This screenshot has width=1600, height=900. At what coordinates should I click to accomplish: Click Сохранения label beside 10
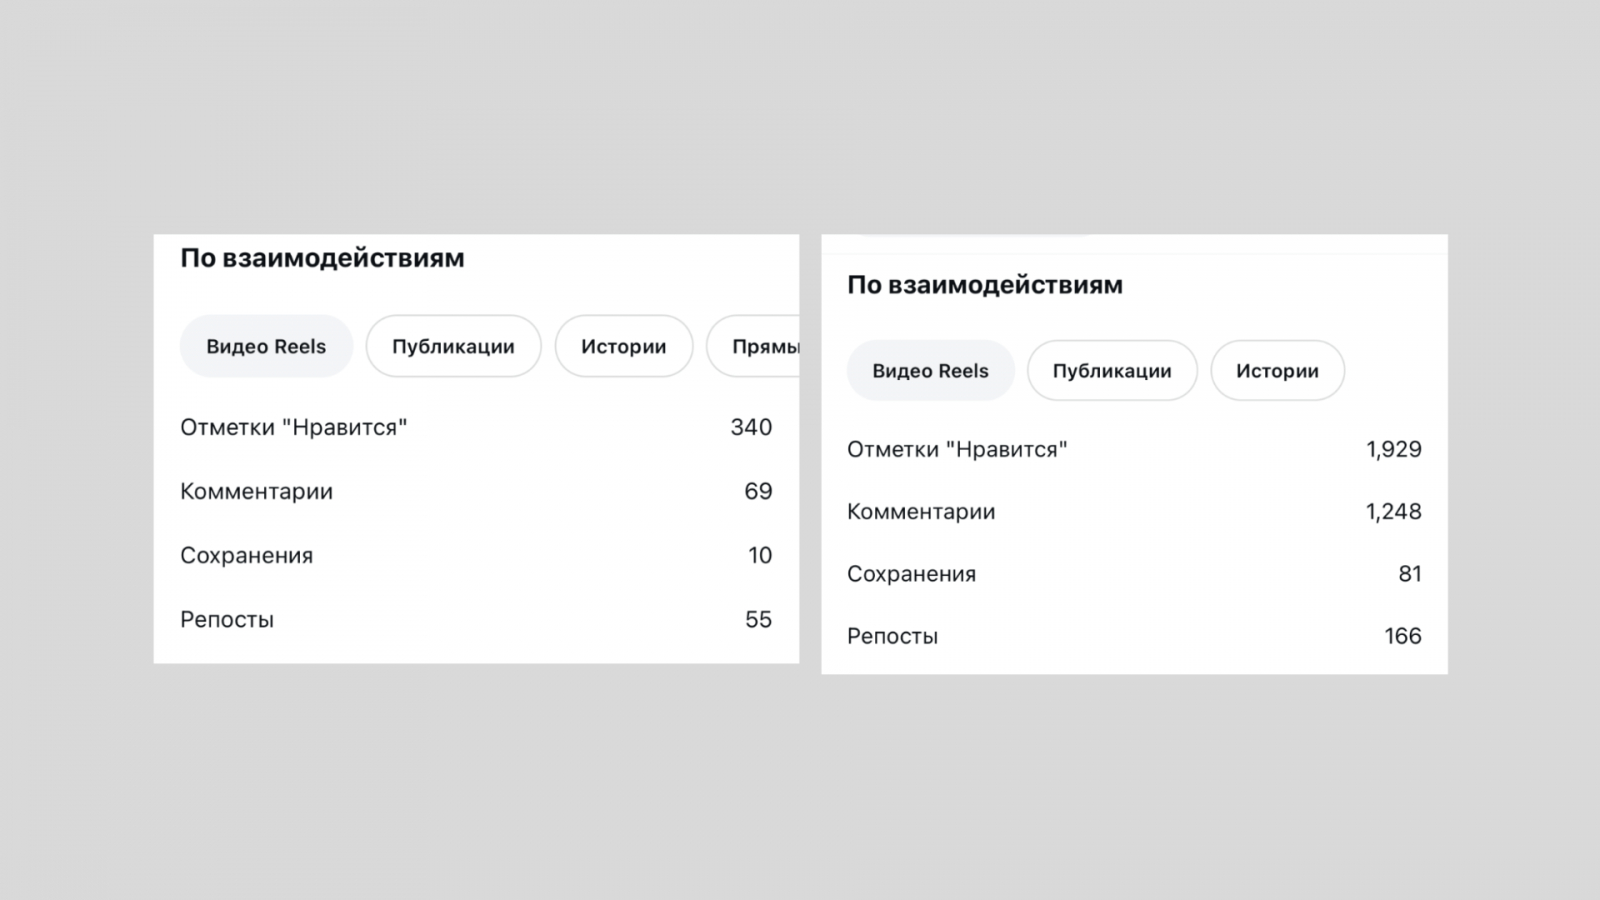246,555
